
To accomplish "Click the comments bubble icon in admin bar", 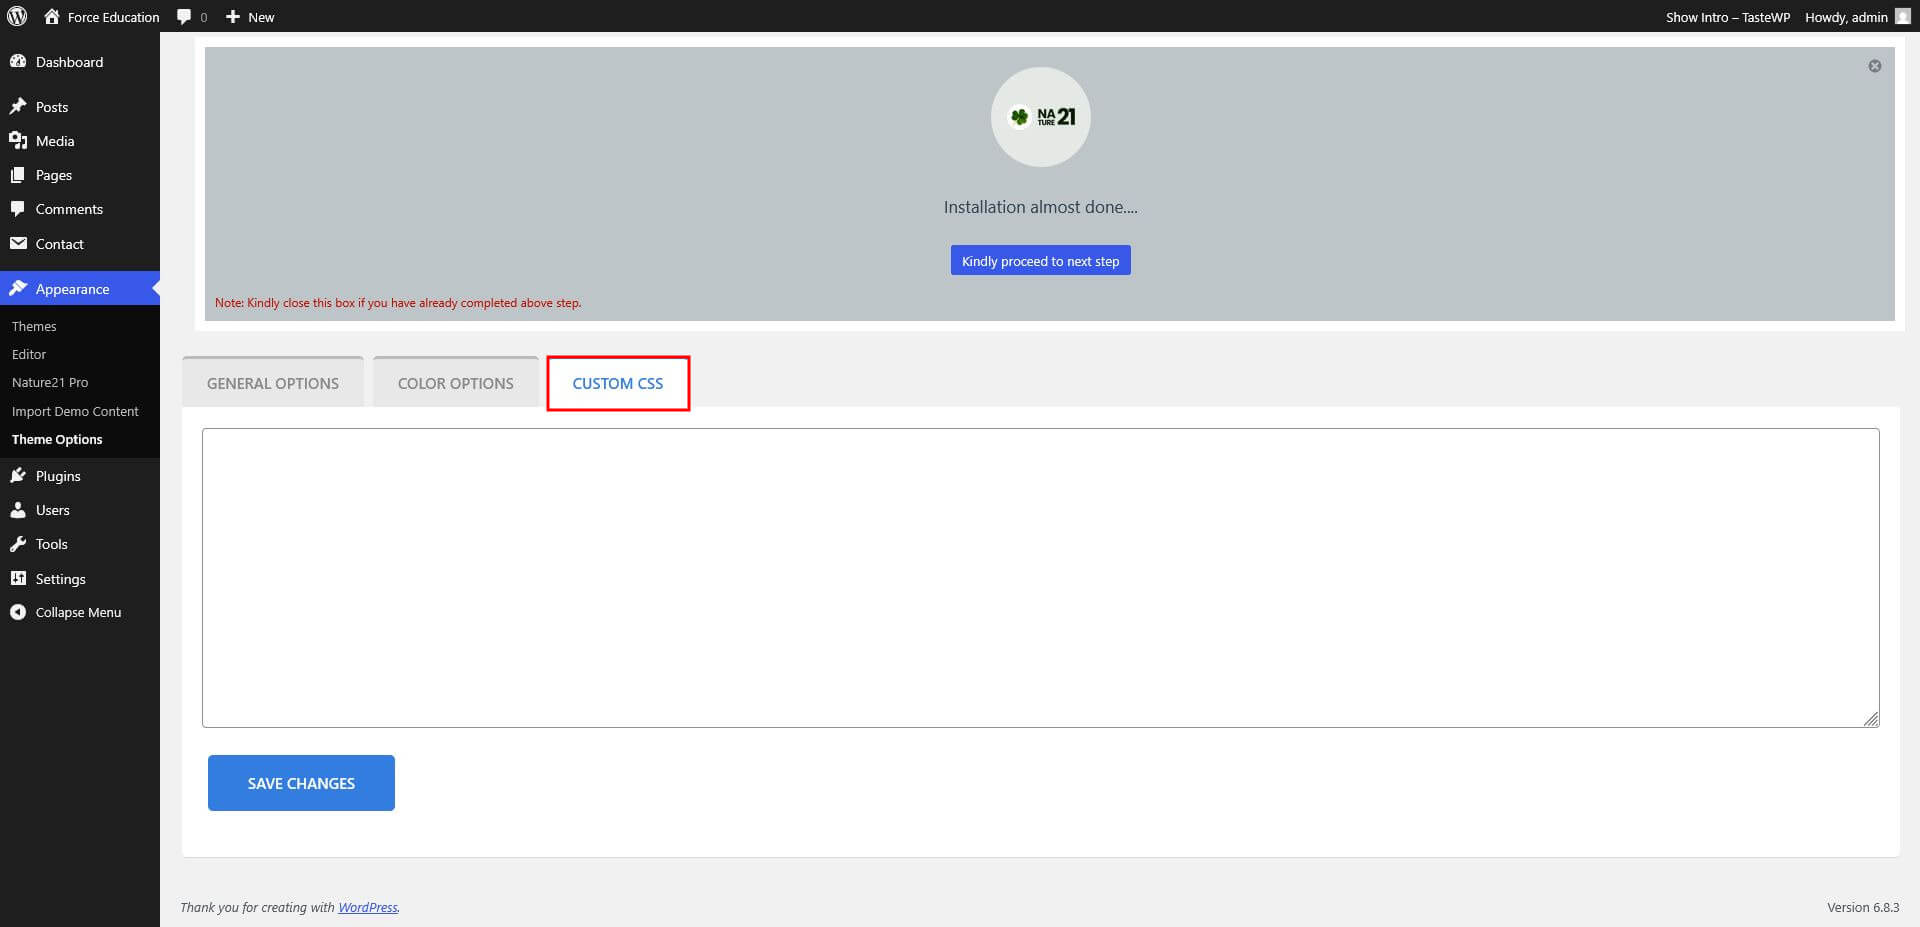I will 184,17.
